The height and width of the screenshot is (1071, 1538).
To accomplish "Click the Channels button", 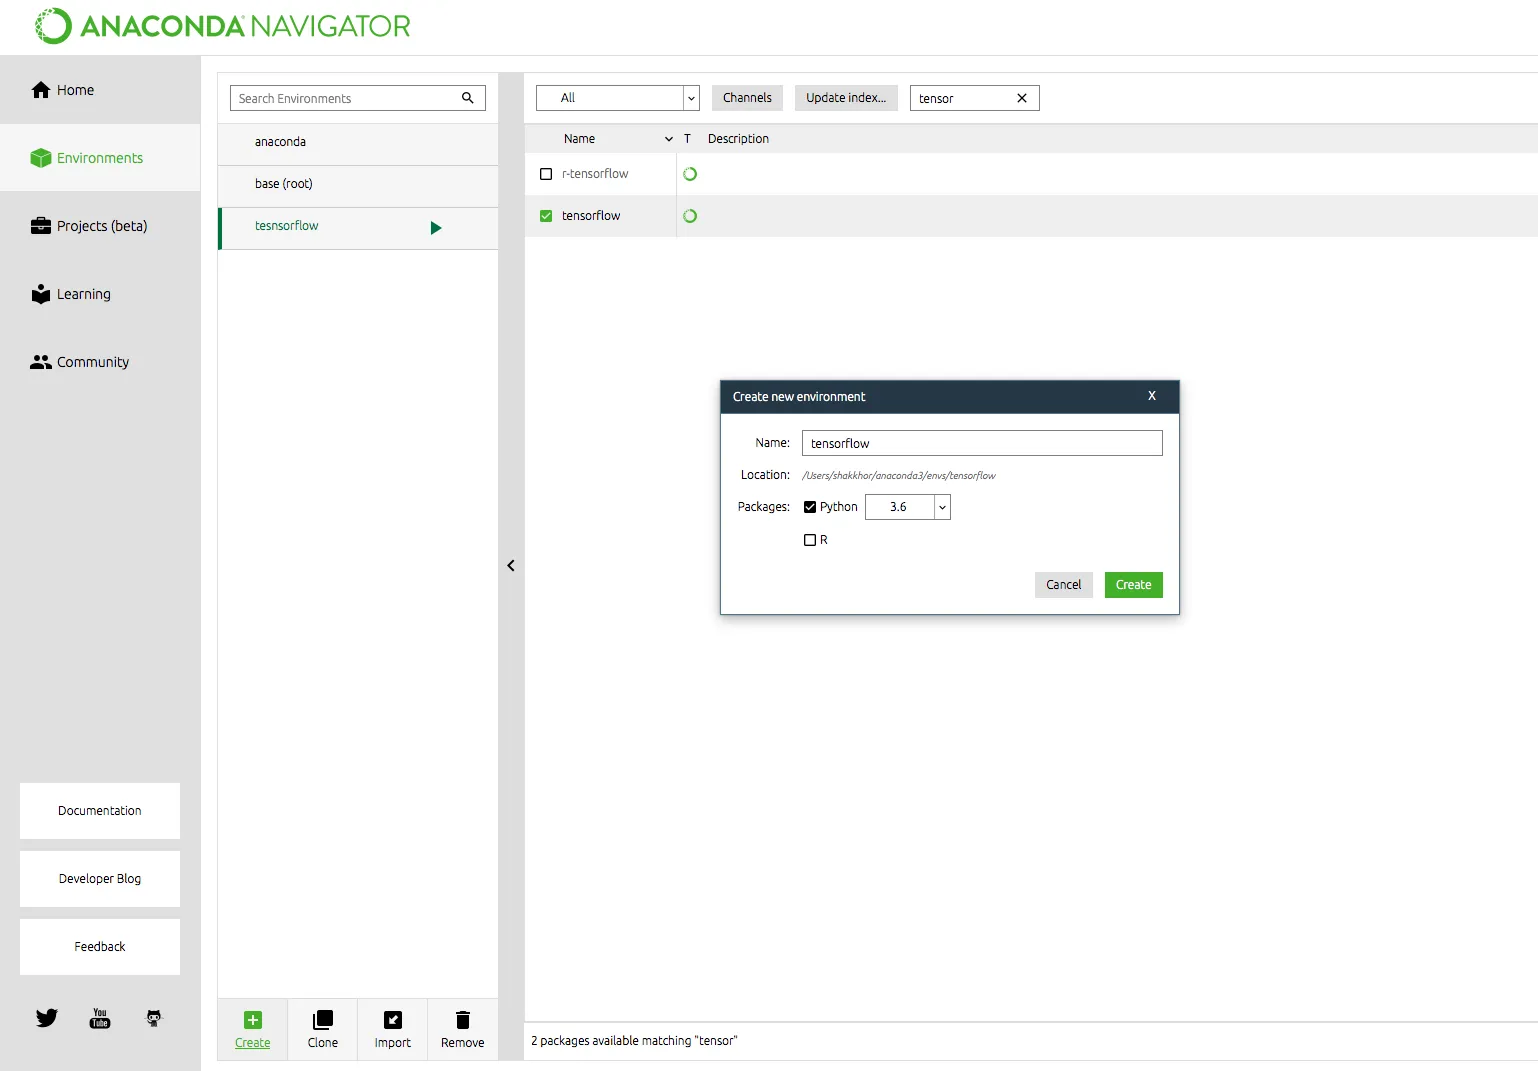I will point(747,98).
